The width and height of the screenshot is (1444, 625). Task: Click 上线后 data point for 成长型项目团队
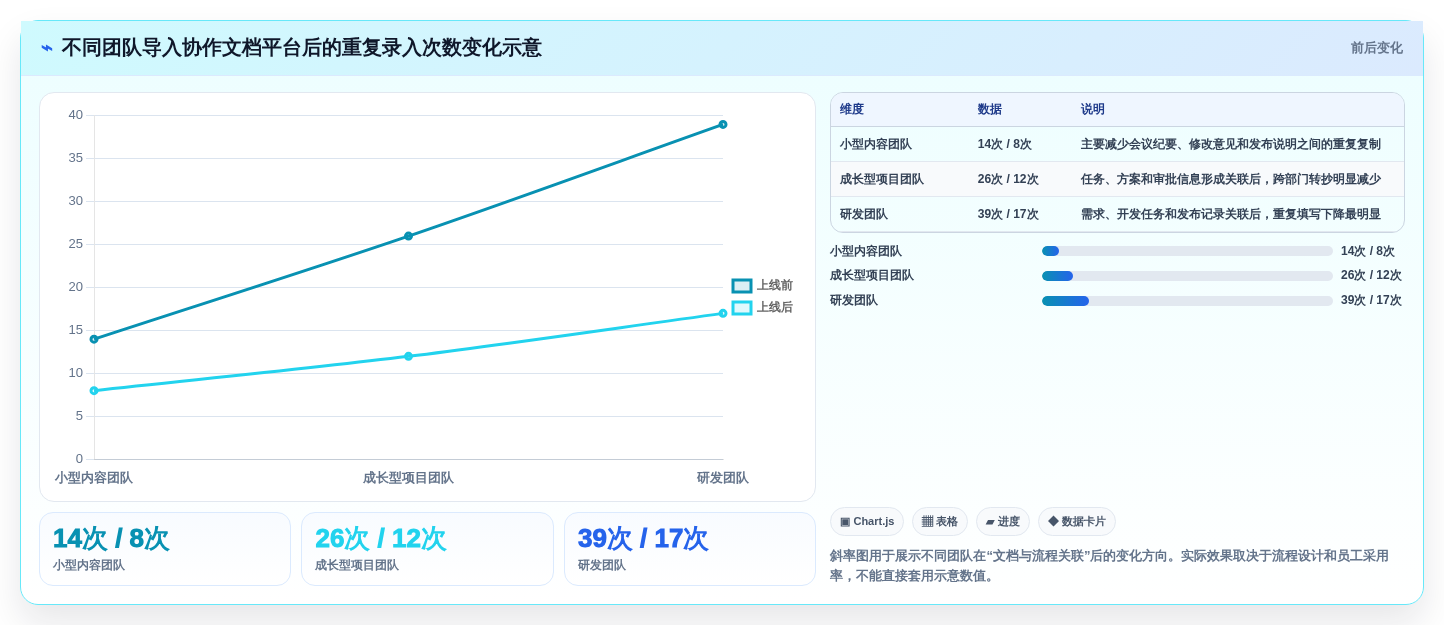pos(408,356)
